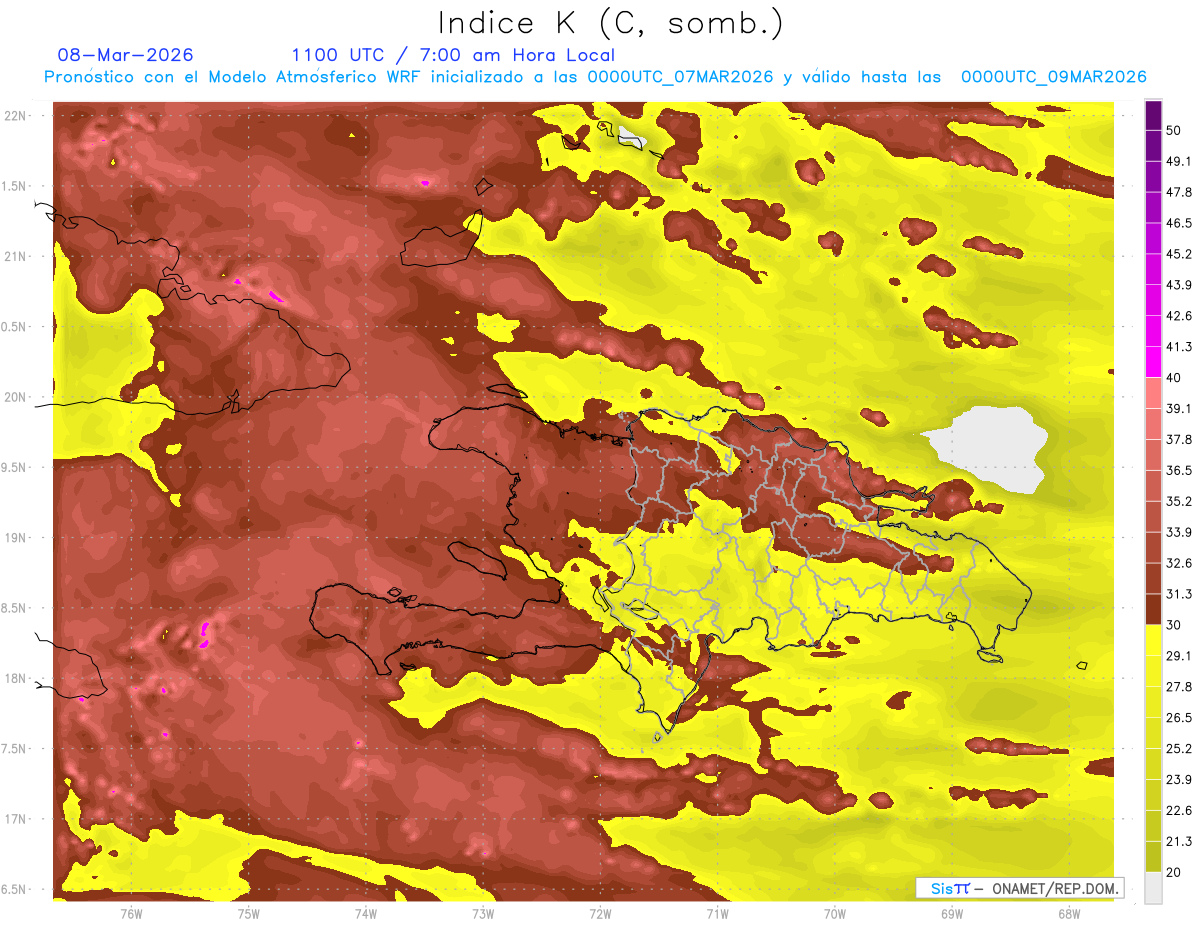The image size is (1200, 927).
Task: Click the "22.6" legend value
Action: [x=1179, y=811]
